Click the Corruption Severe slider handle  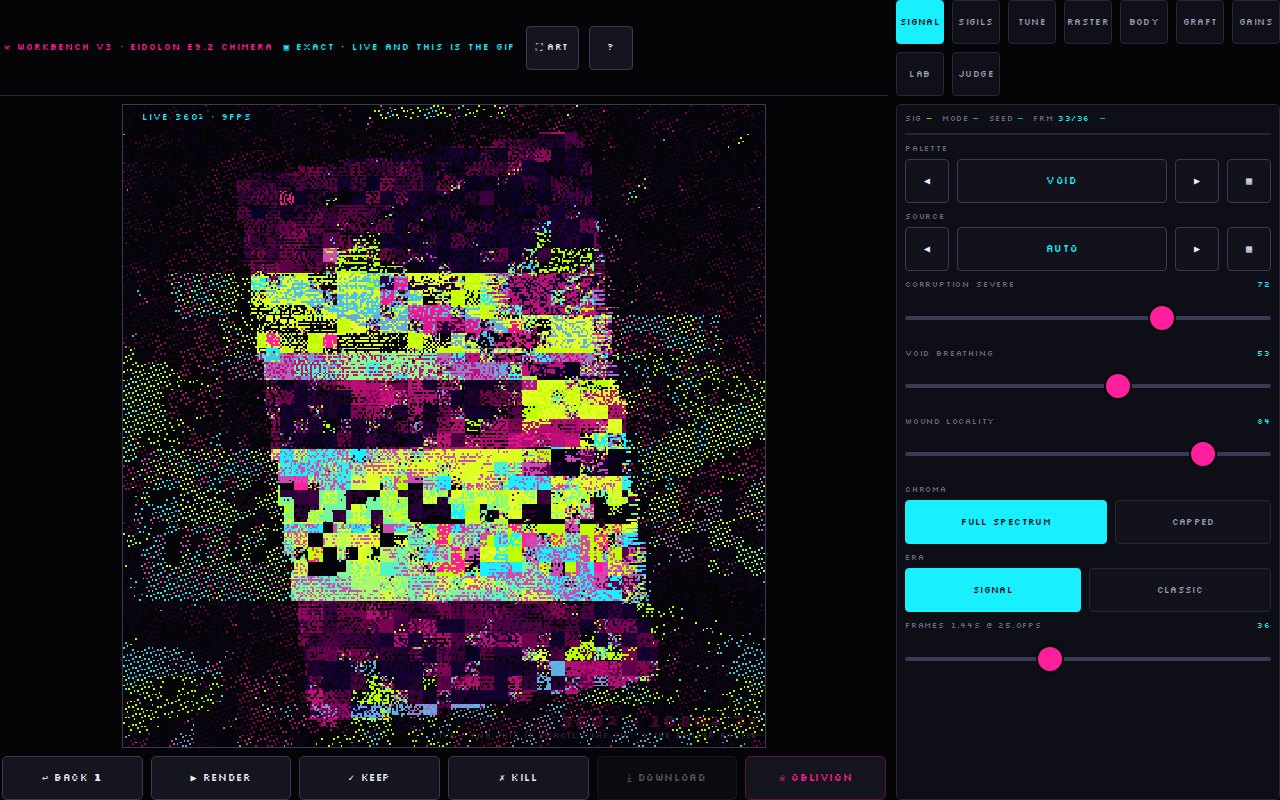point(1162,318)
